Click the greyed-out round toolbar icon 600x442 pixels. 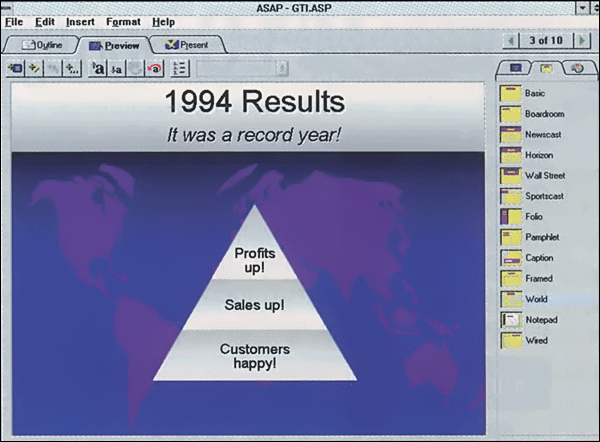(x=135, y=69)
